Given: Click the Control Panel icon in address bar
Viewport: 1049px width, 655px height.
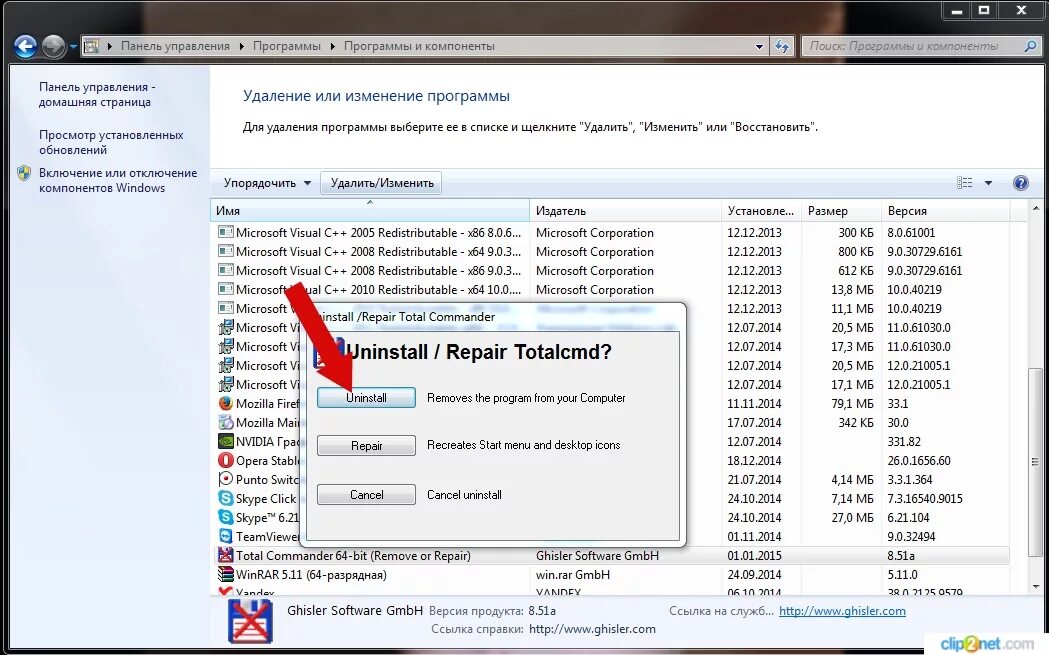Looking at the screenshot, I should point(92,46).
